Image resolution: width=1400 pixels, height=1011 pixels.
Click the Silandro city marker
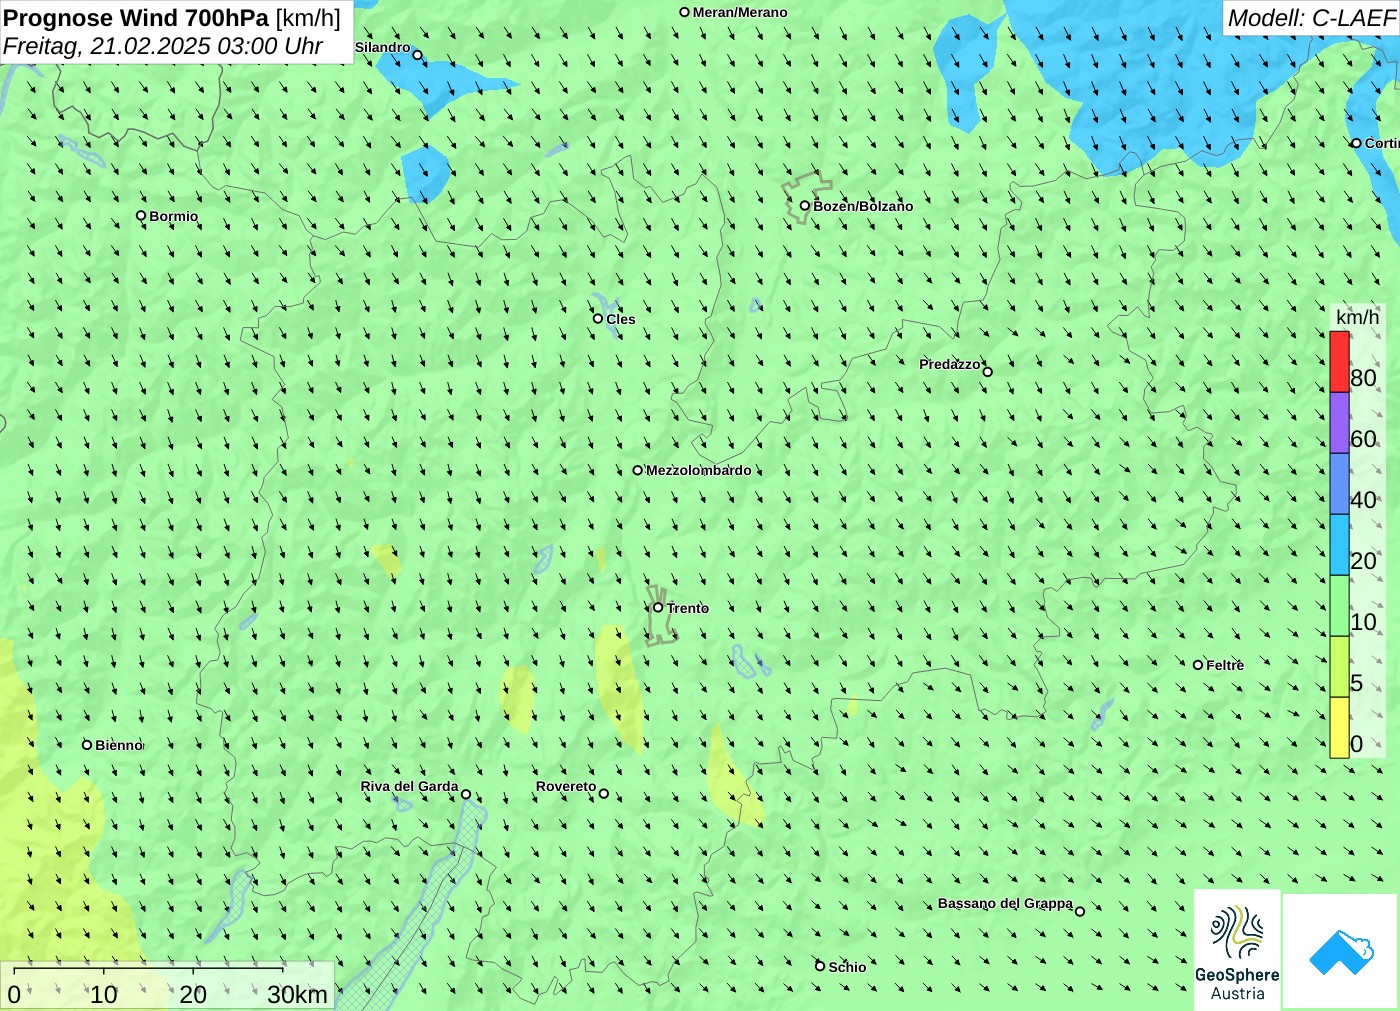[x=418, y=55]
